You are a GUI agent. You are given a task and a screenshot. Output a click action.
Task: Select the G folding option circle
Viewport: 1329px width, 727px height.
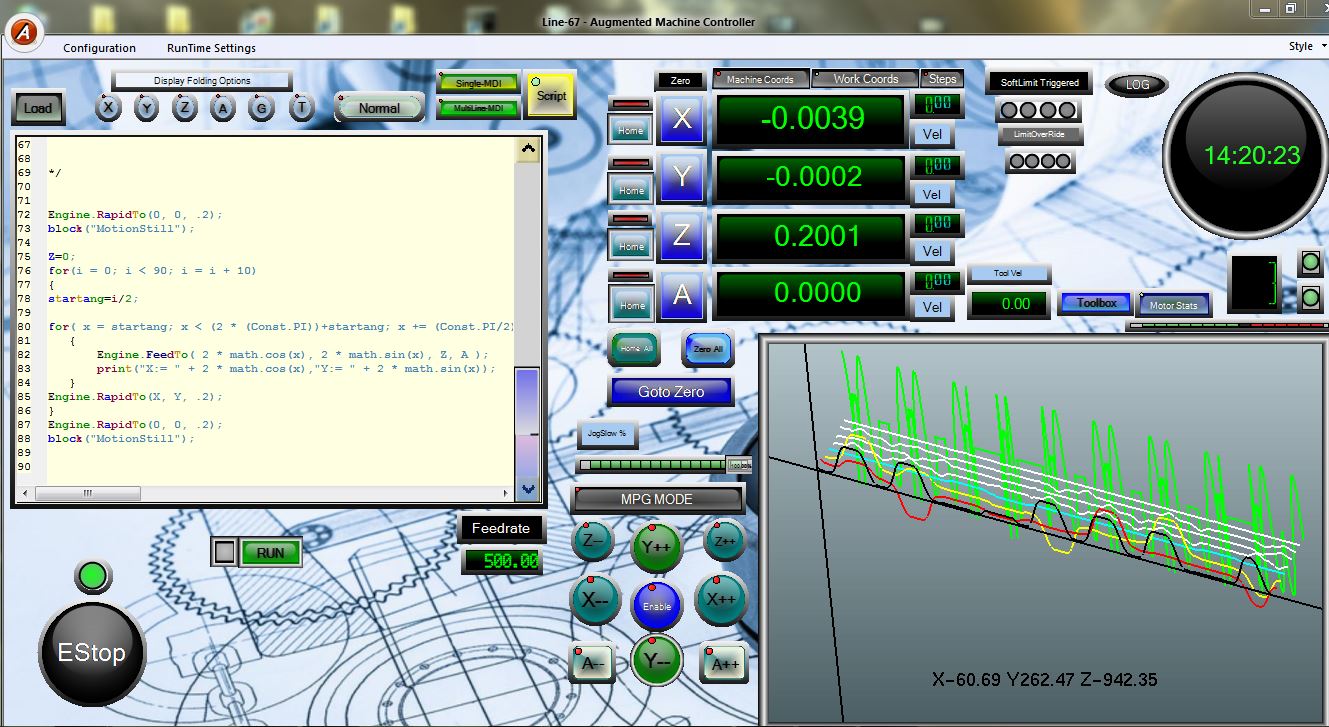coord(261,108)
